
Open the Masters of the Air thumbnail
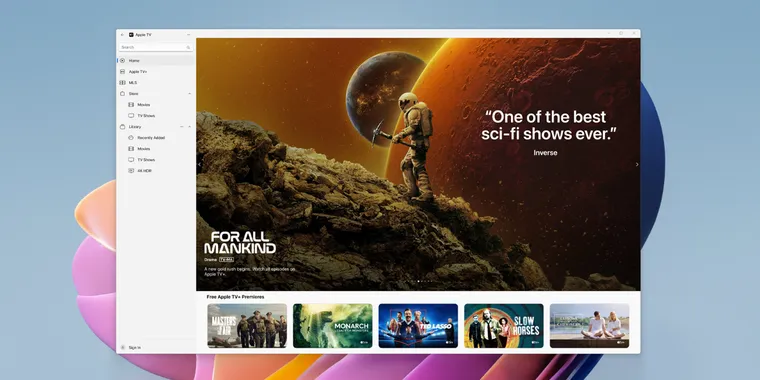[247, 326]
